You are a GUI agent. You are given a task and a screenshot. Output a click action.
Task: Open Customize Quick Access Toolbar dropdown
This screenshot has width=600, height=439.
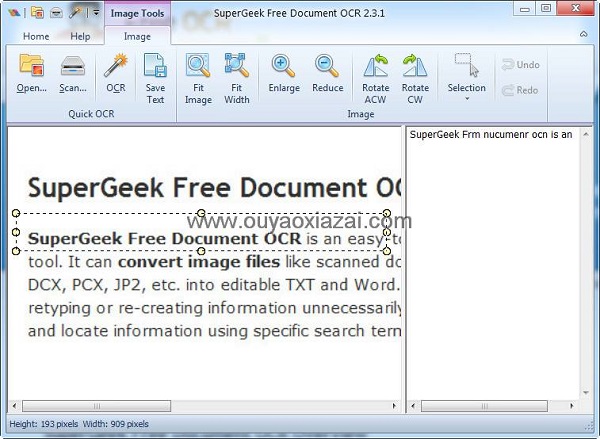tap(96, 13)
